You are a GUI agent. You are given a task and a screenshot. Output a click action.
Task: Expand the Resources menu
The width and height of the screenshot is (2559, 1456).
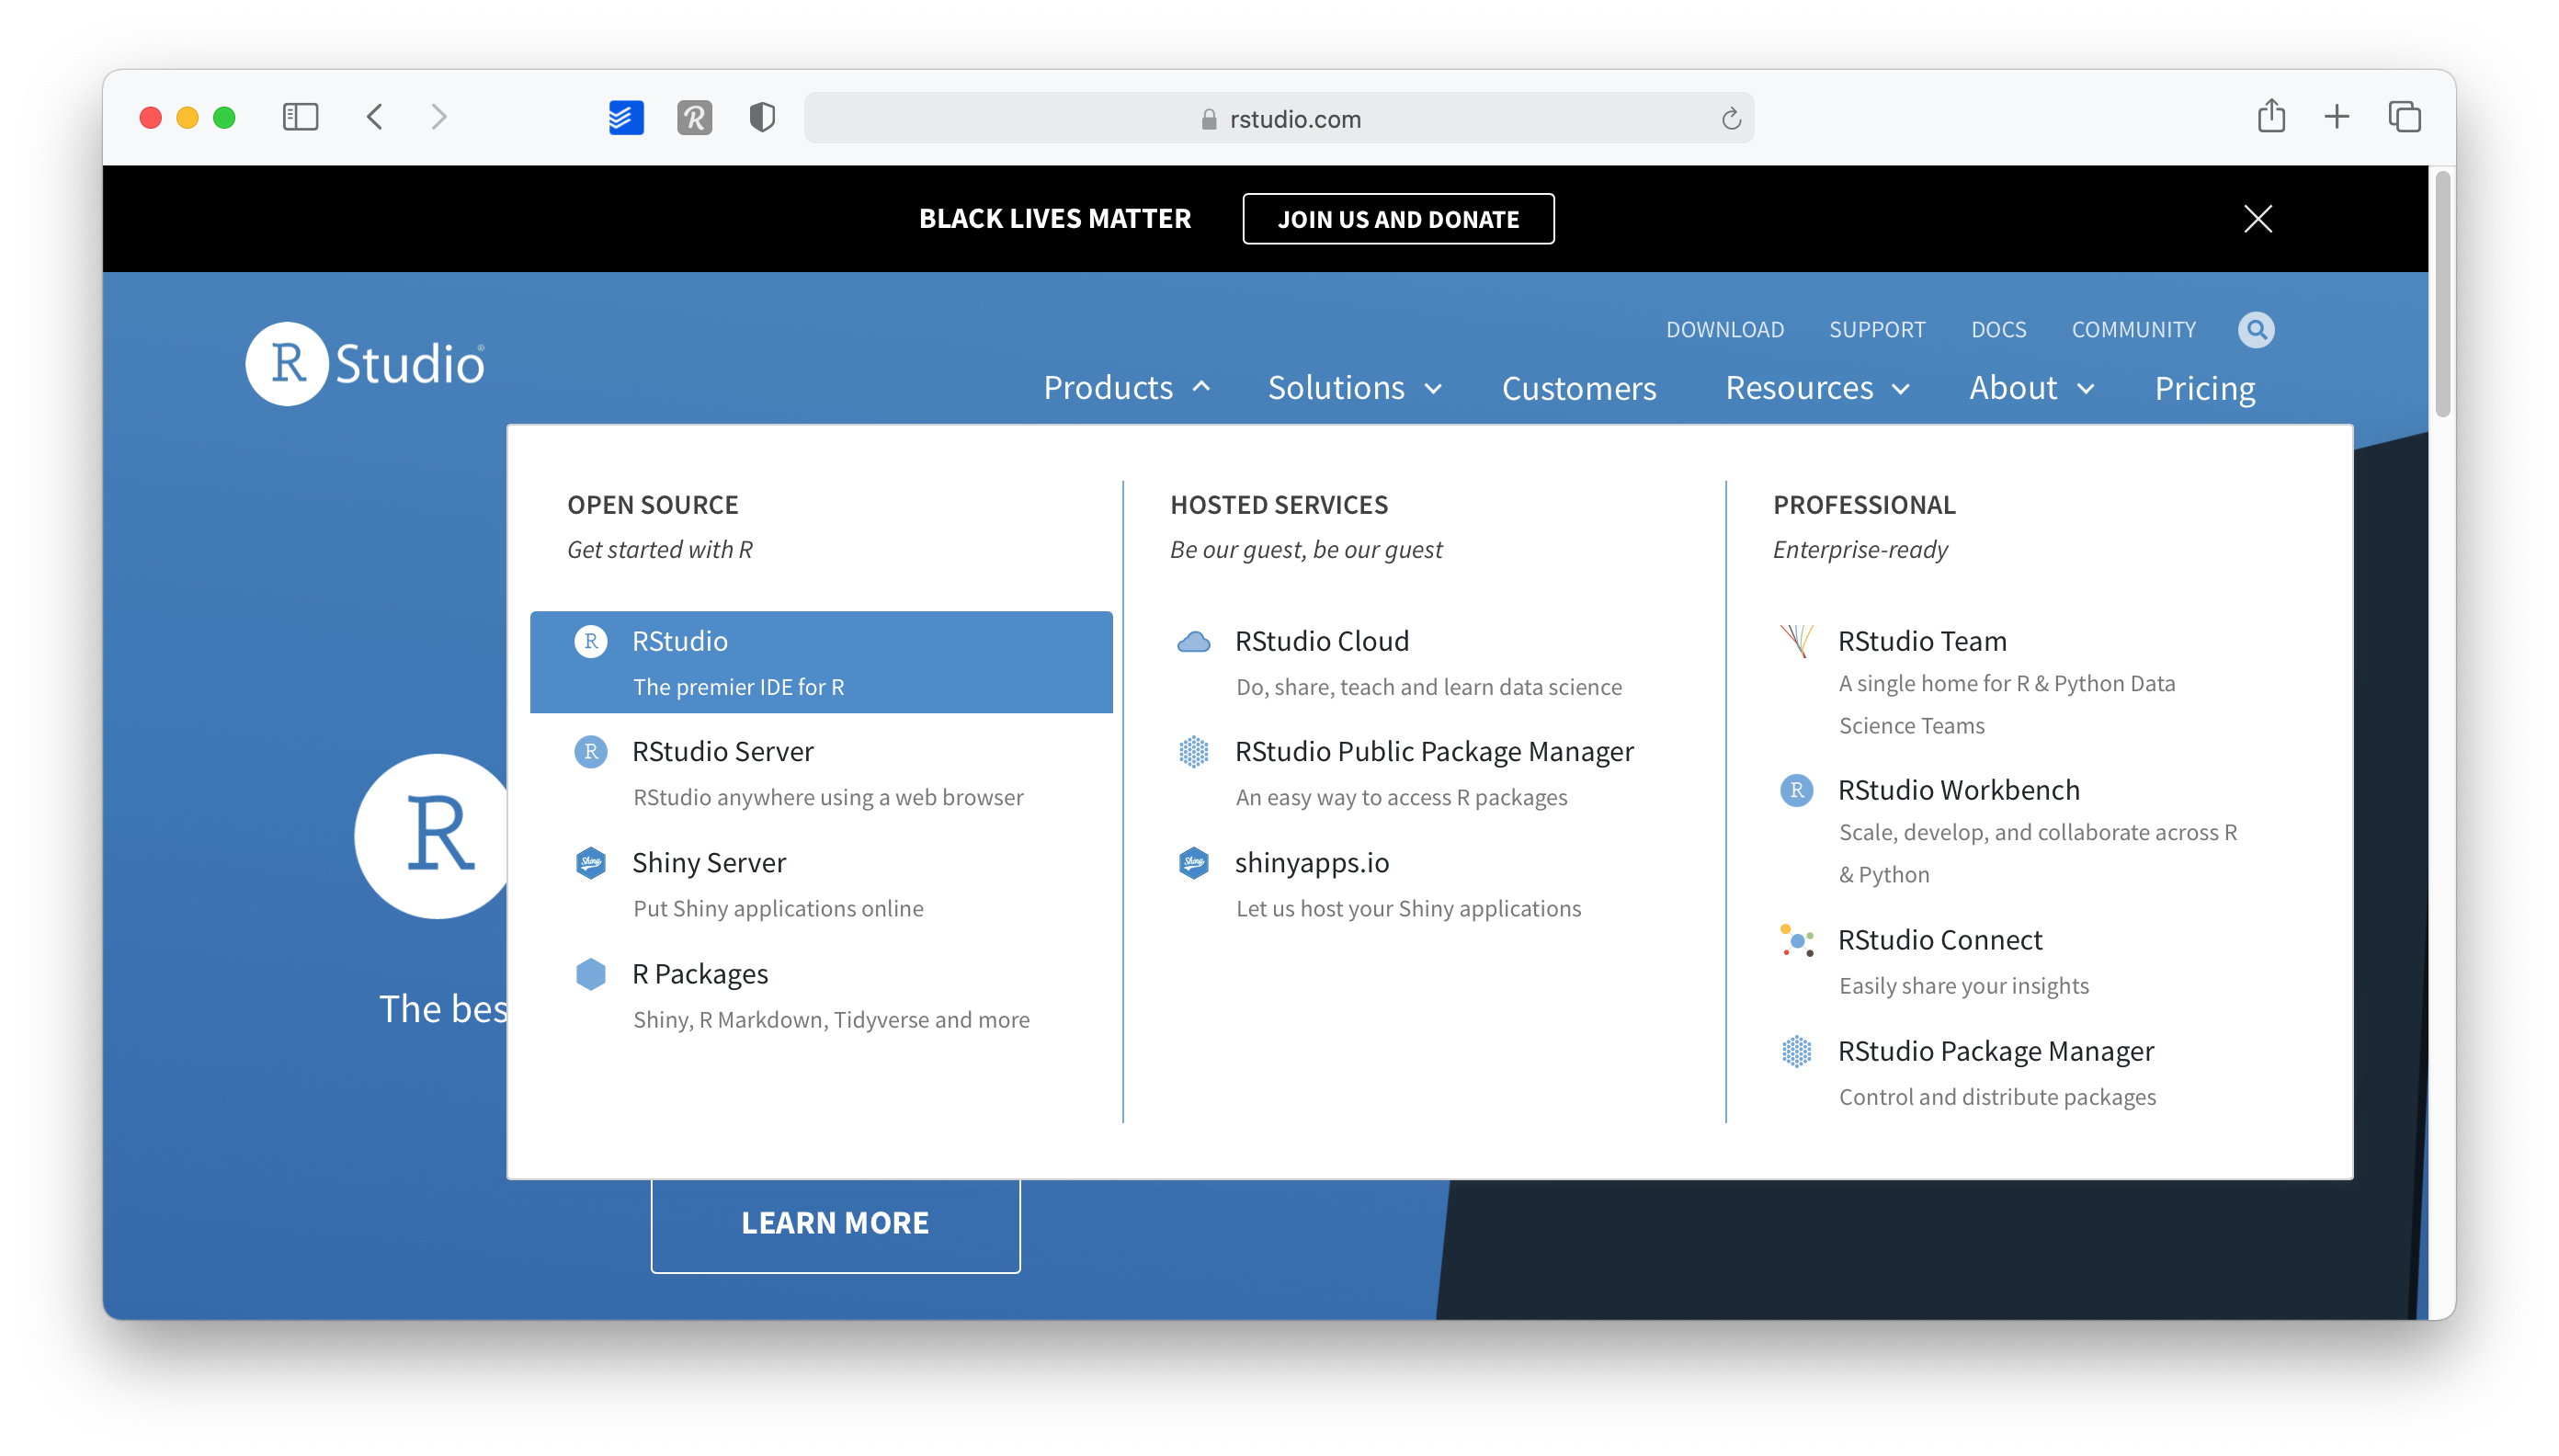point(1817,388)
